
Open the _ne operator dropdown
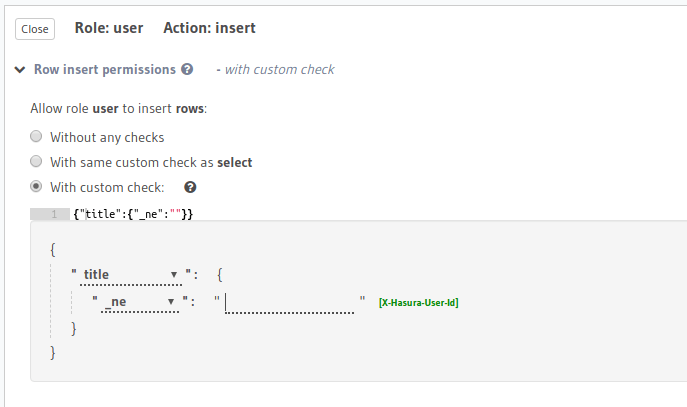(x=138, y=300)
